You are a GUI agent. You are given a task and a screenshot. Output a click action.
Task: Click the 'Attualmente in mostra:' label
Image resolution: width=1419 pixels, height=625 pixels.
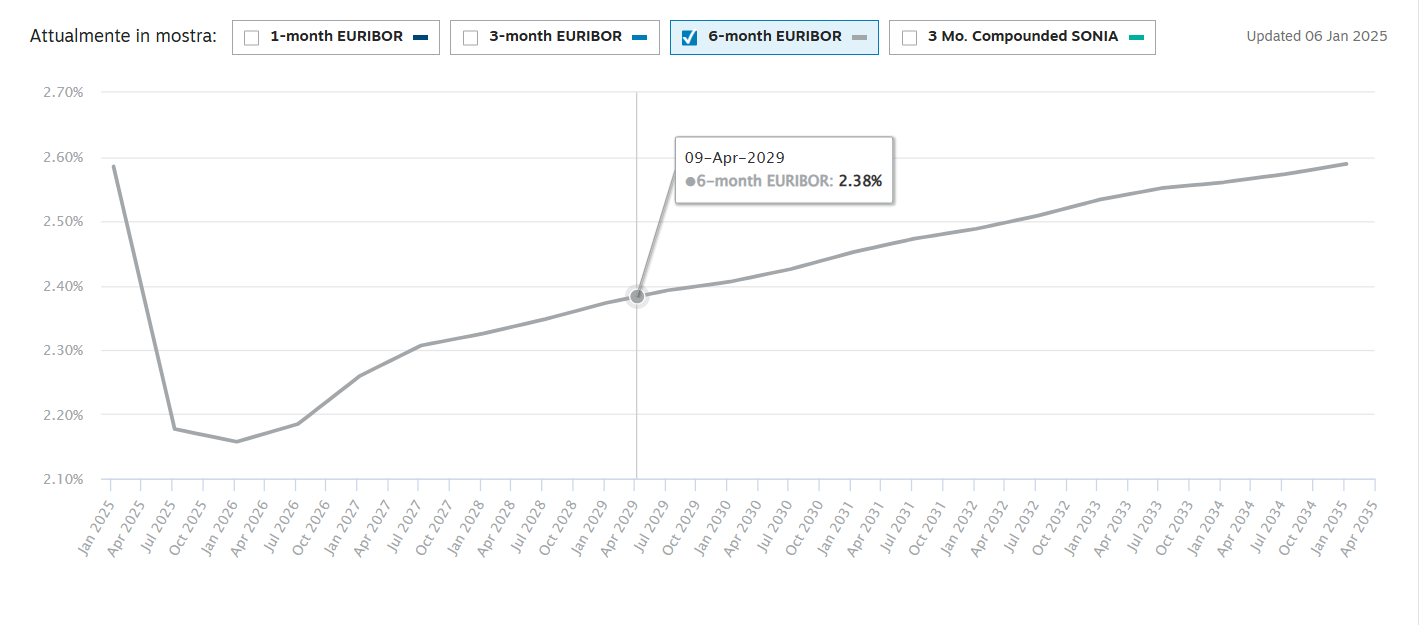[124, 37]
